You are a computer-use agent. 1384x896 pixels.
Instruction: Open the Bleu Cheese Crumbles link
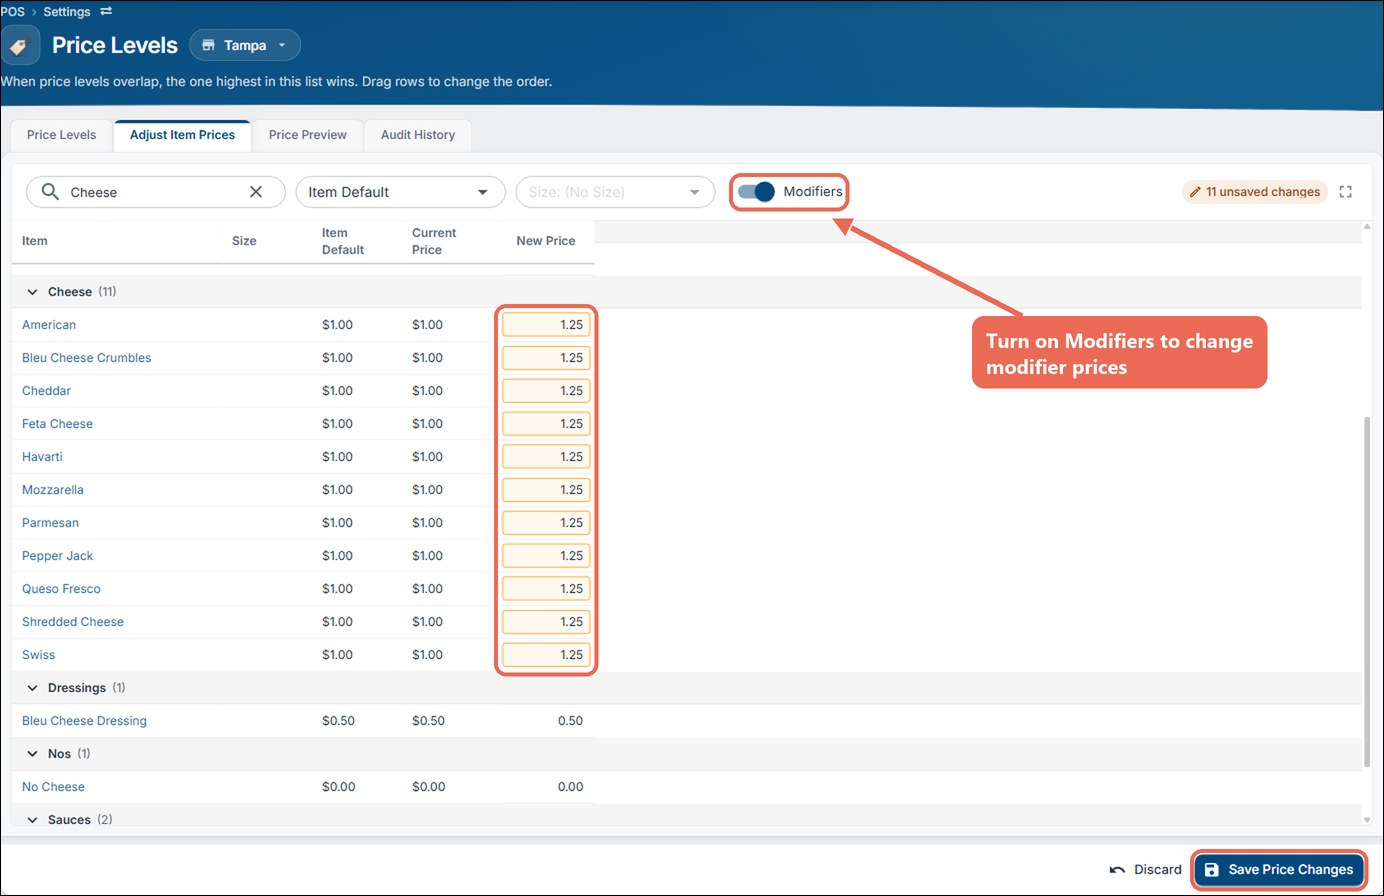87,358
